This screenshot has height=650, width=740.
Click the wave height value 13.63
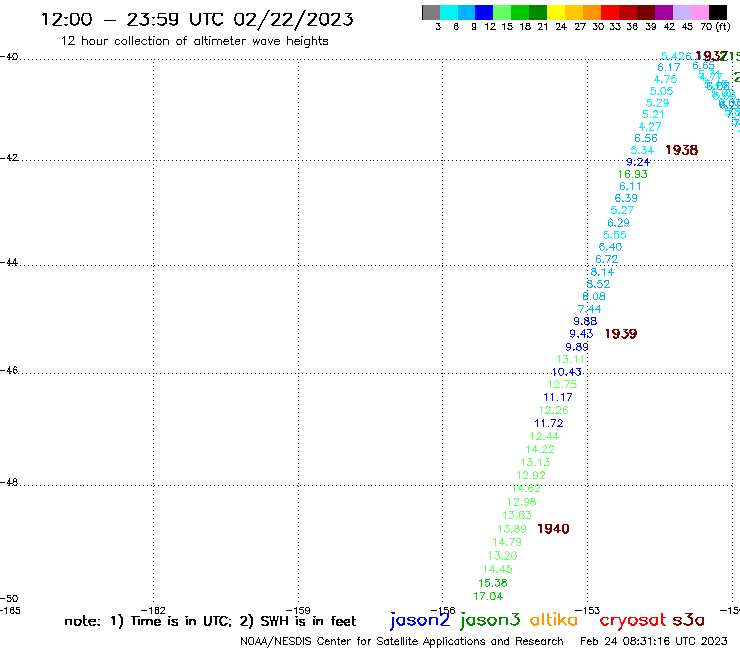(517, 515)
